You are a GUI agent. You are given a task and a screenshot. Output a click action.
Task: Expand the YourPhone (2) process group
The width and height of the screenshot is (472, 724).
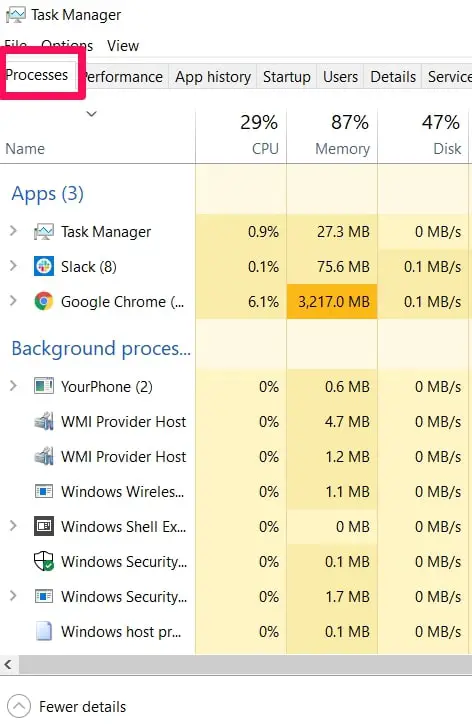click(x=13, y=386)
